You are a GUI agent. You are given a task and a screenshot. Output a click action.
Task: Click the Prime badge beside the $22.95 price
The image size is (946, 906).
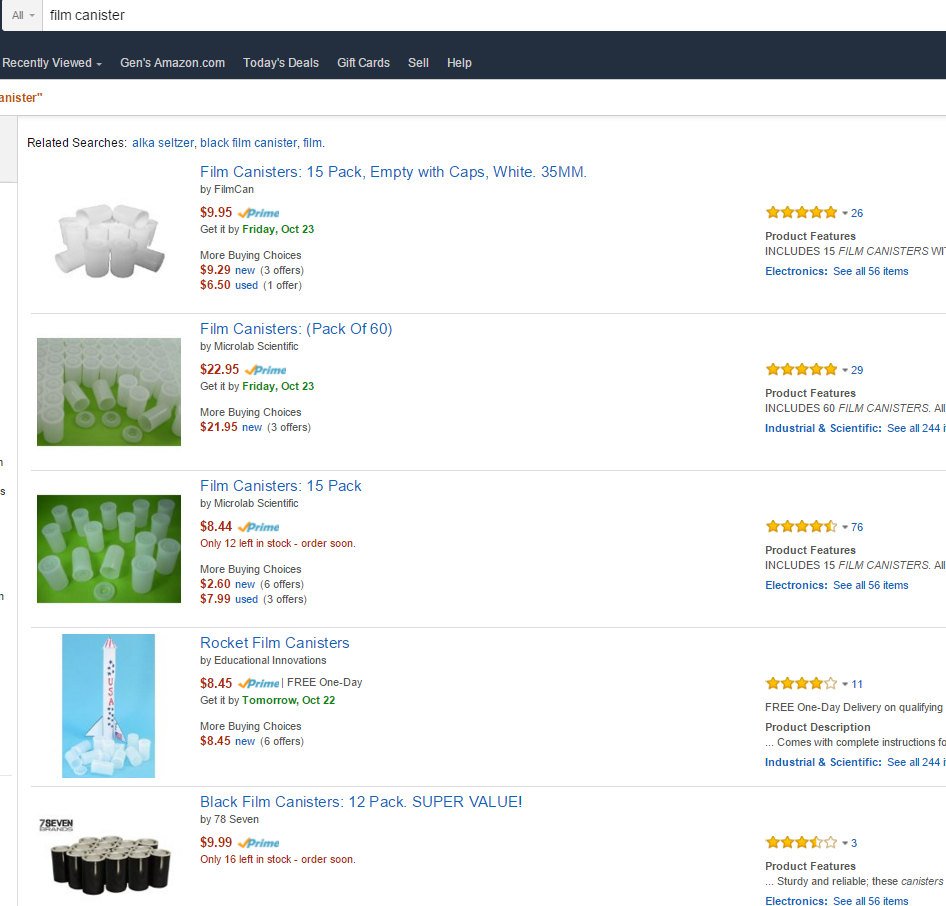point(266,370)
